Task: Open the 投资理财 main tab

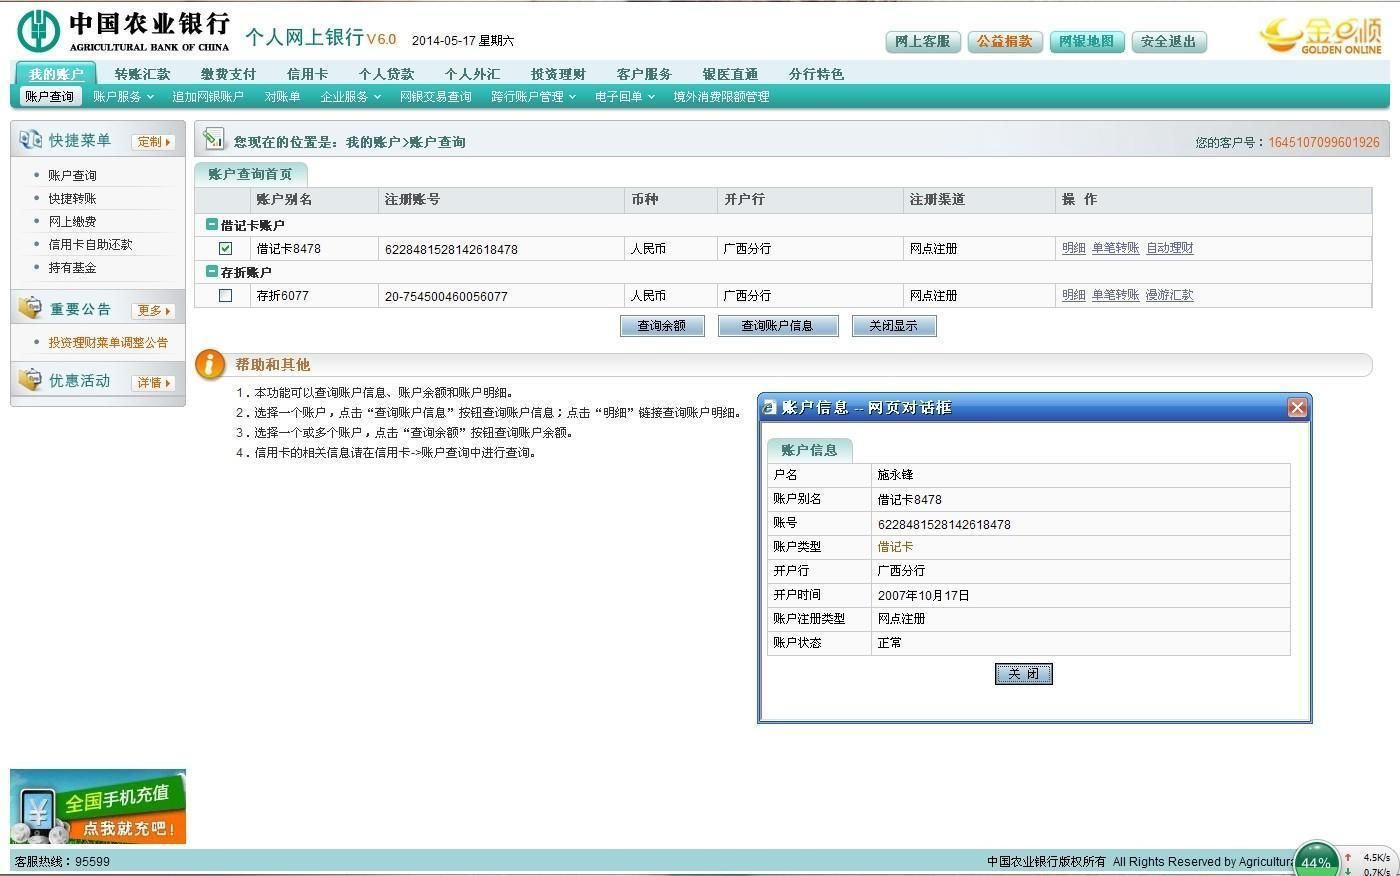Action: point(557,74)
